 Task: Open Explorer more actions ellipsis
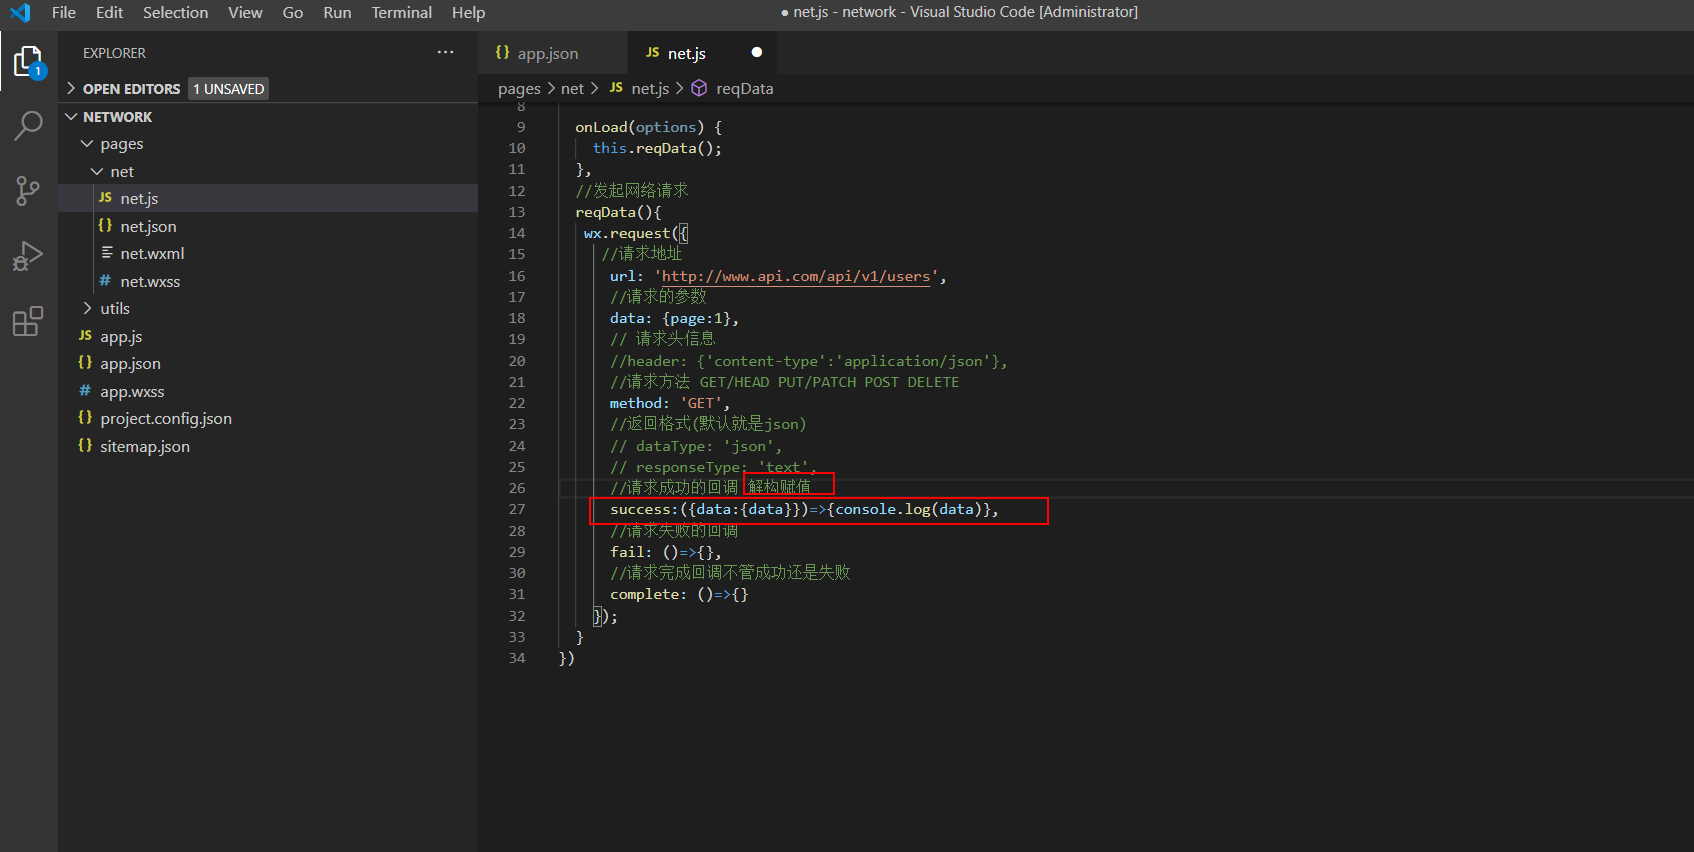tap(445, 52)
